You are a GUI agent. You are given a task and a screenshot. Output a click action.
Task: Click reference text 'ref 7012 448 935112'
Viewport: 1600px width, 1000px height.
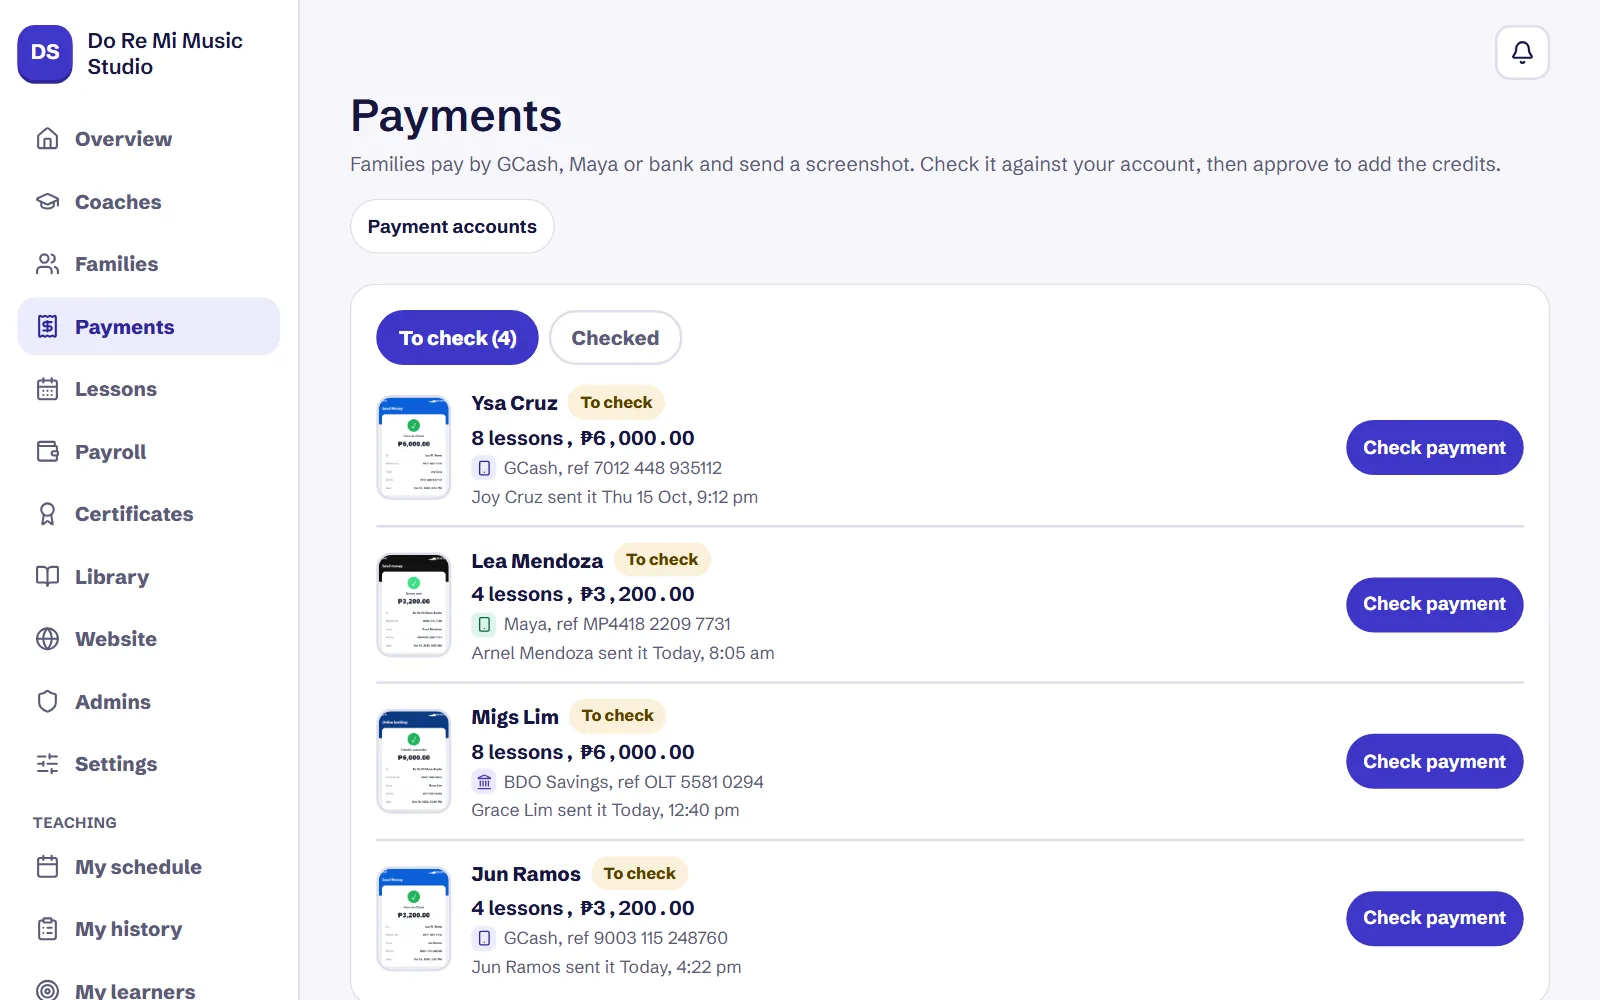[644, 468]
